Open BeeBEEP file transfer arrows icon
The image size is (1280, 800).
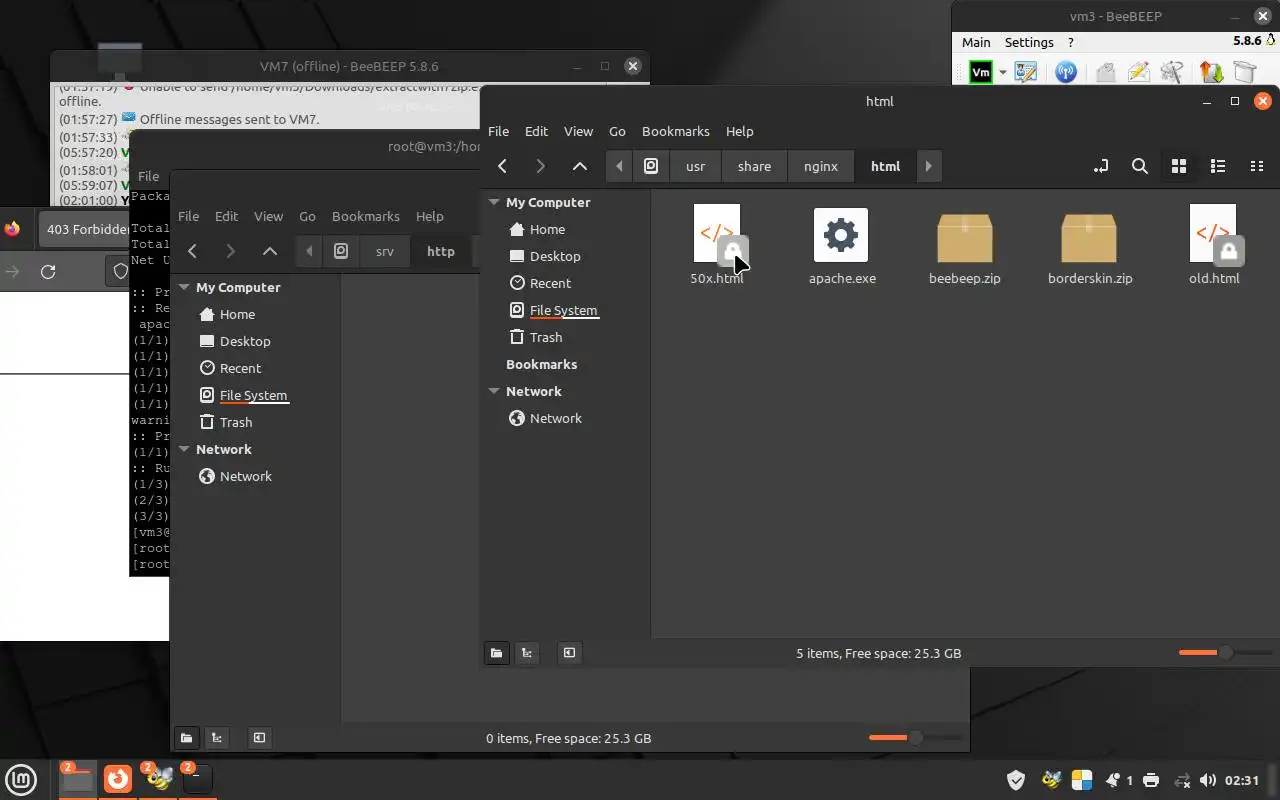pos(1211,72)
